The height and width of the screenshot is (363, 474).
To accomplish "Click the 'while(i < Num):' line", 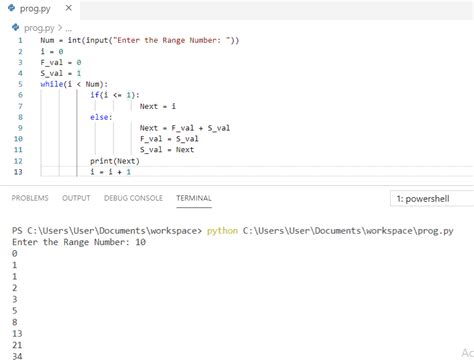I will [74, 84].
